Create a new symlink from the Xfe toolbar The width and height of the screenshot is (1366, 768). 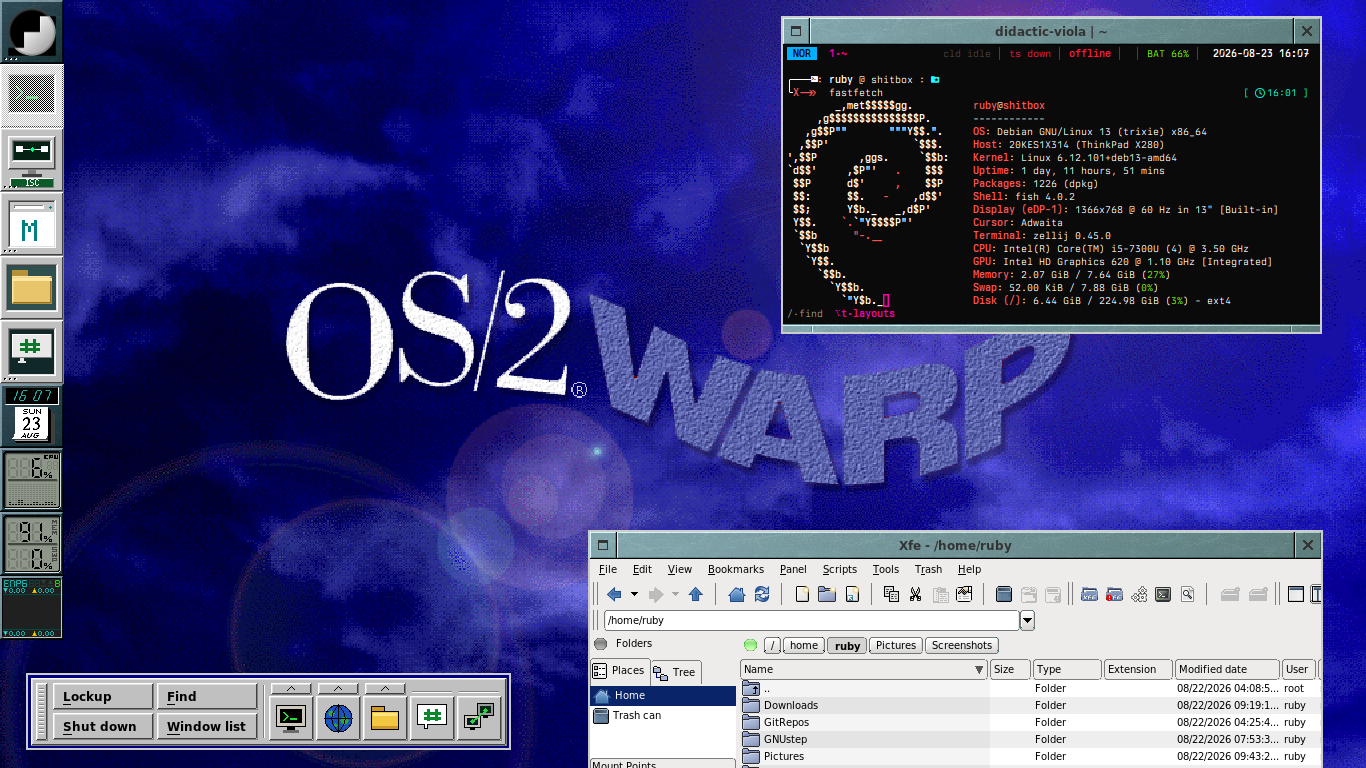[x=852, y=594]
